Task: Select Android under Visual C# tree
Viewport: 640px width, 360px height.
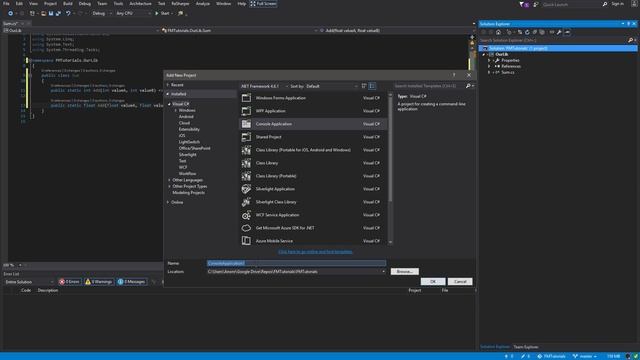Action: pos(186,117)
